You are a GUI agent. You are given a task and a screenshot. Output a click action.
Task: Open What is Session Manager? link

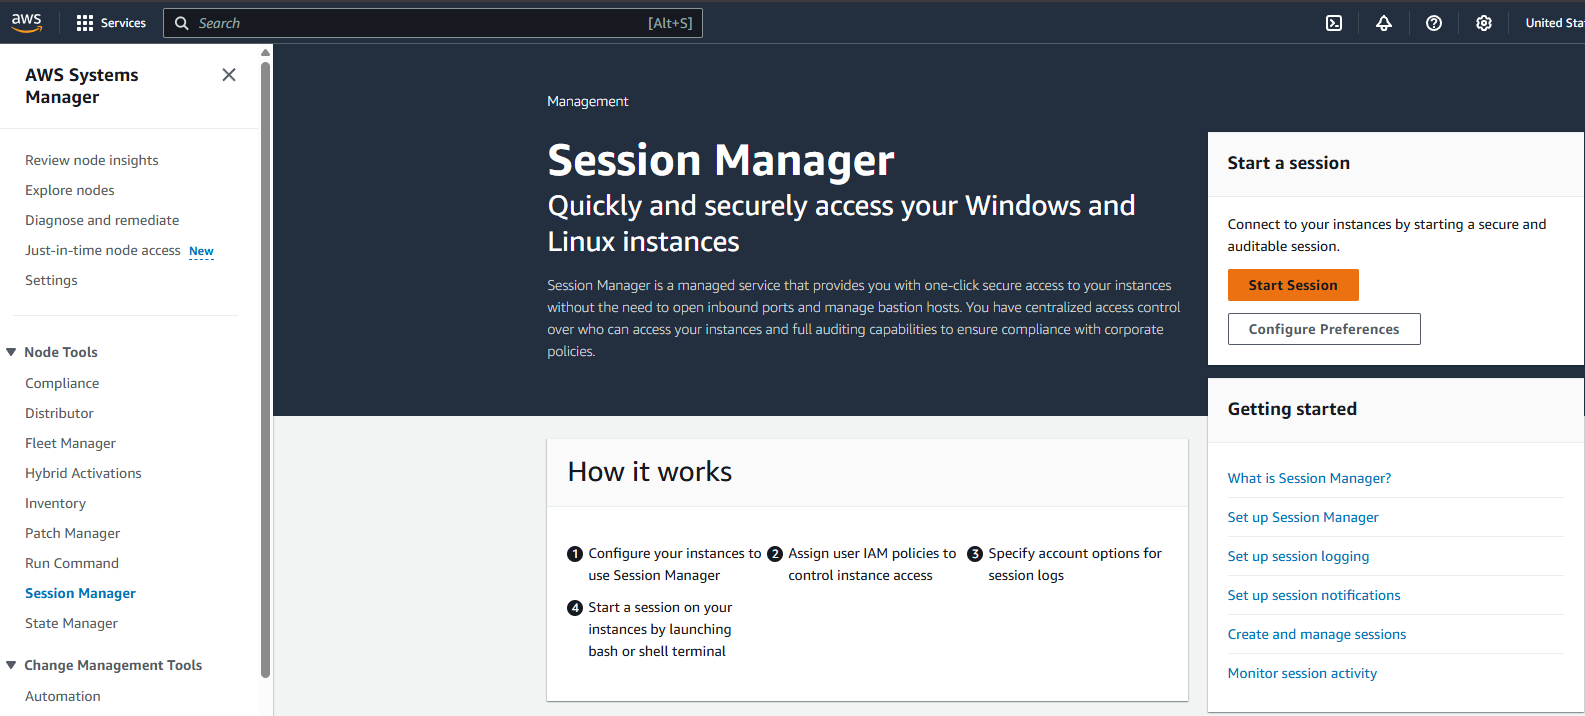point(1309,478)
